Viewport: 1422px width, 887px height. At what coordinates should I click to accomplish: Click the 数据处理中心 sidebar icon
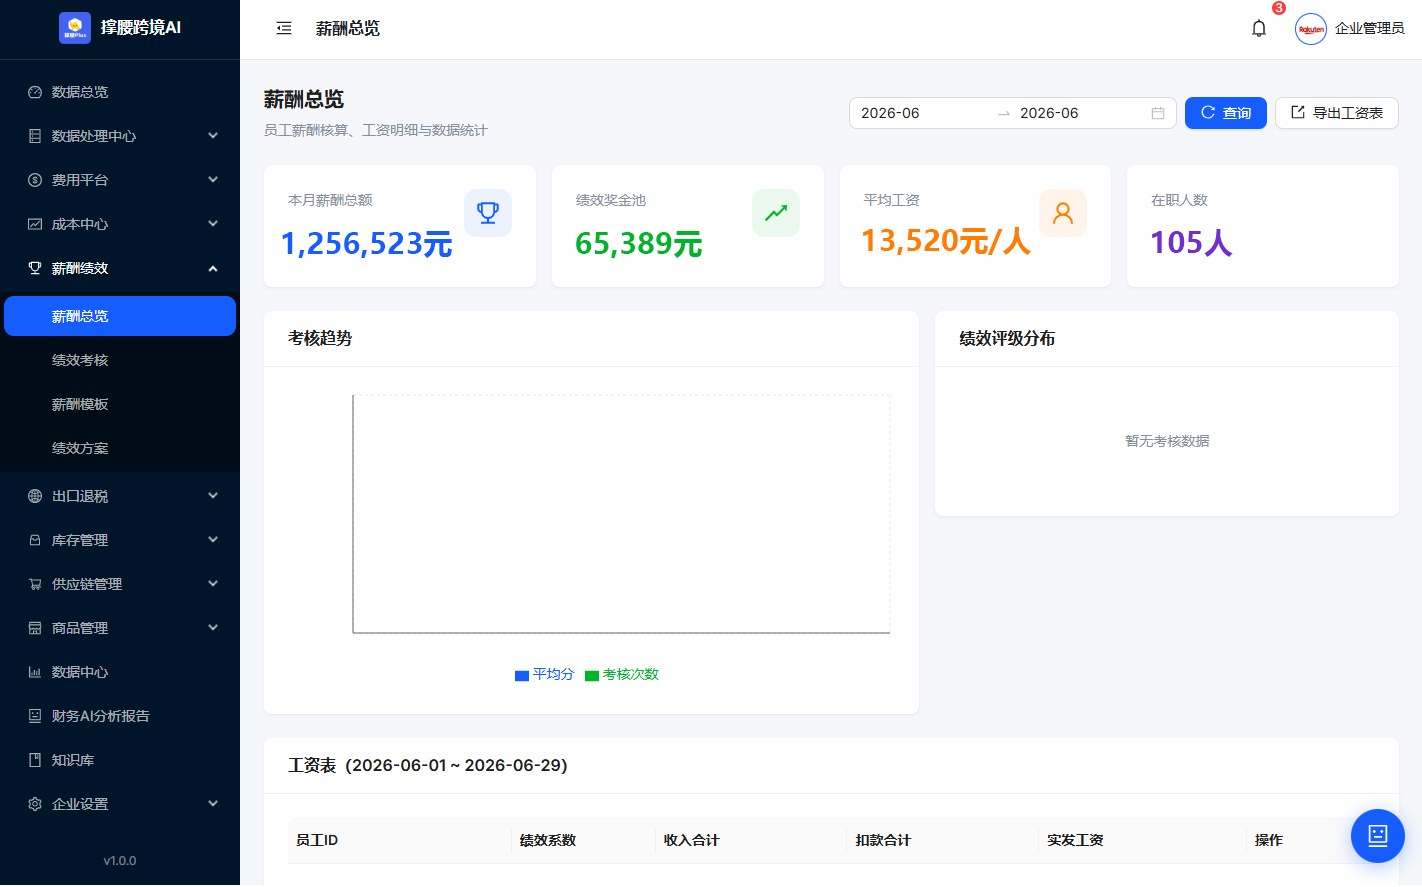coord(35,136)
